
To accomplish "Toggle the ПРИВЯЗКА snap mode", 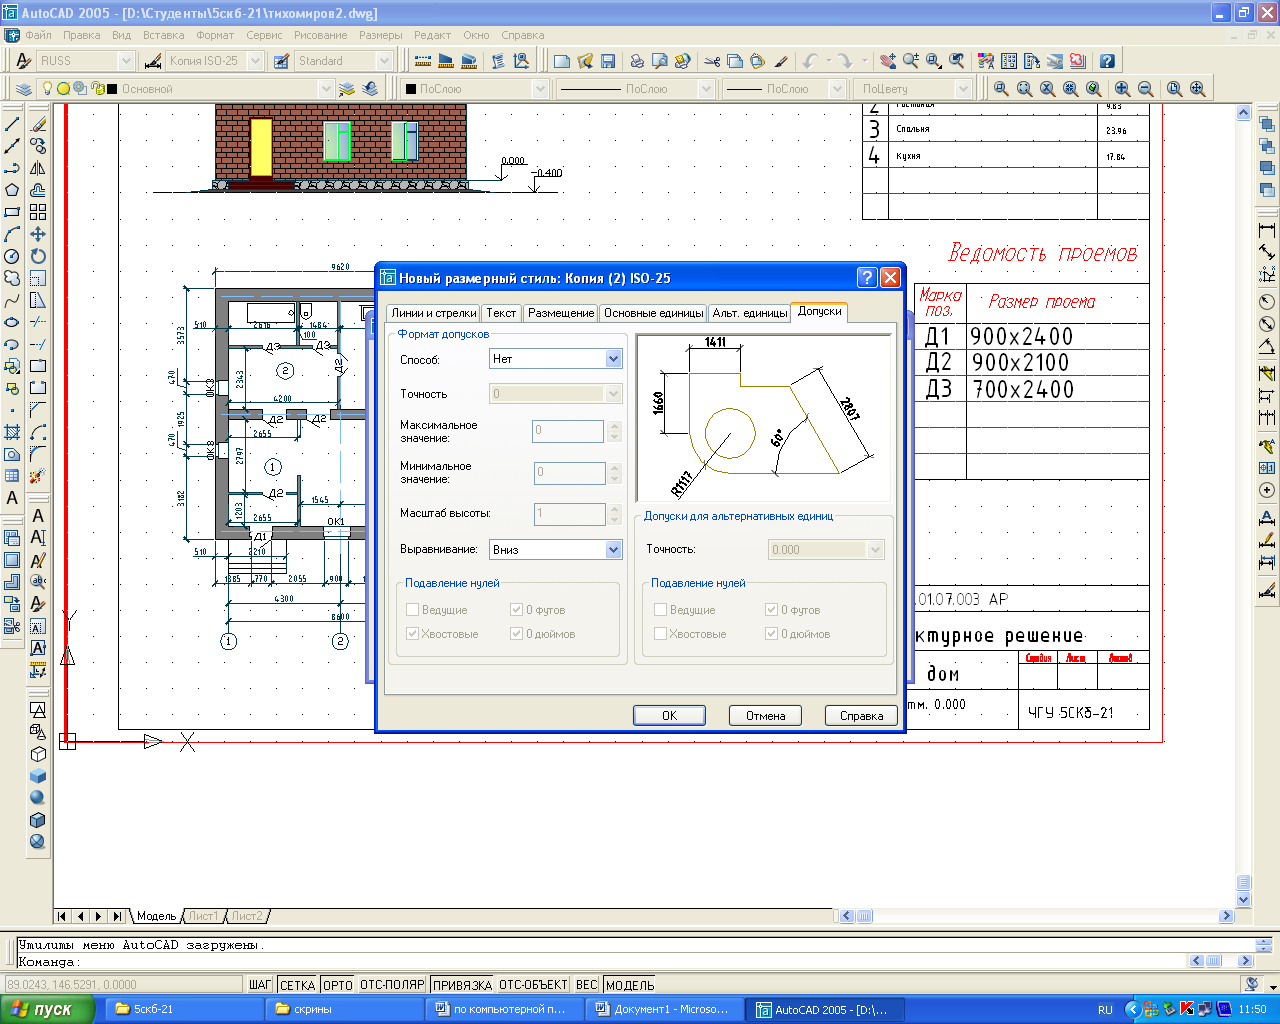I will pyautogui.click(x=462, y=985).
